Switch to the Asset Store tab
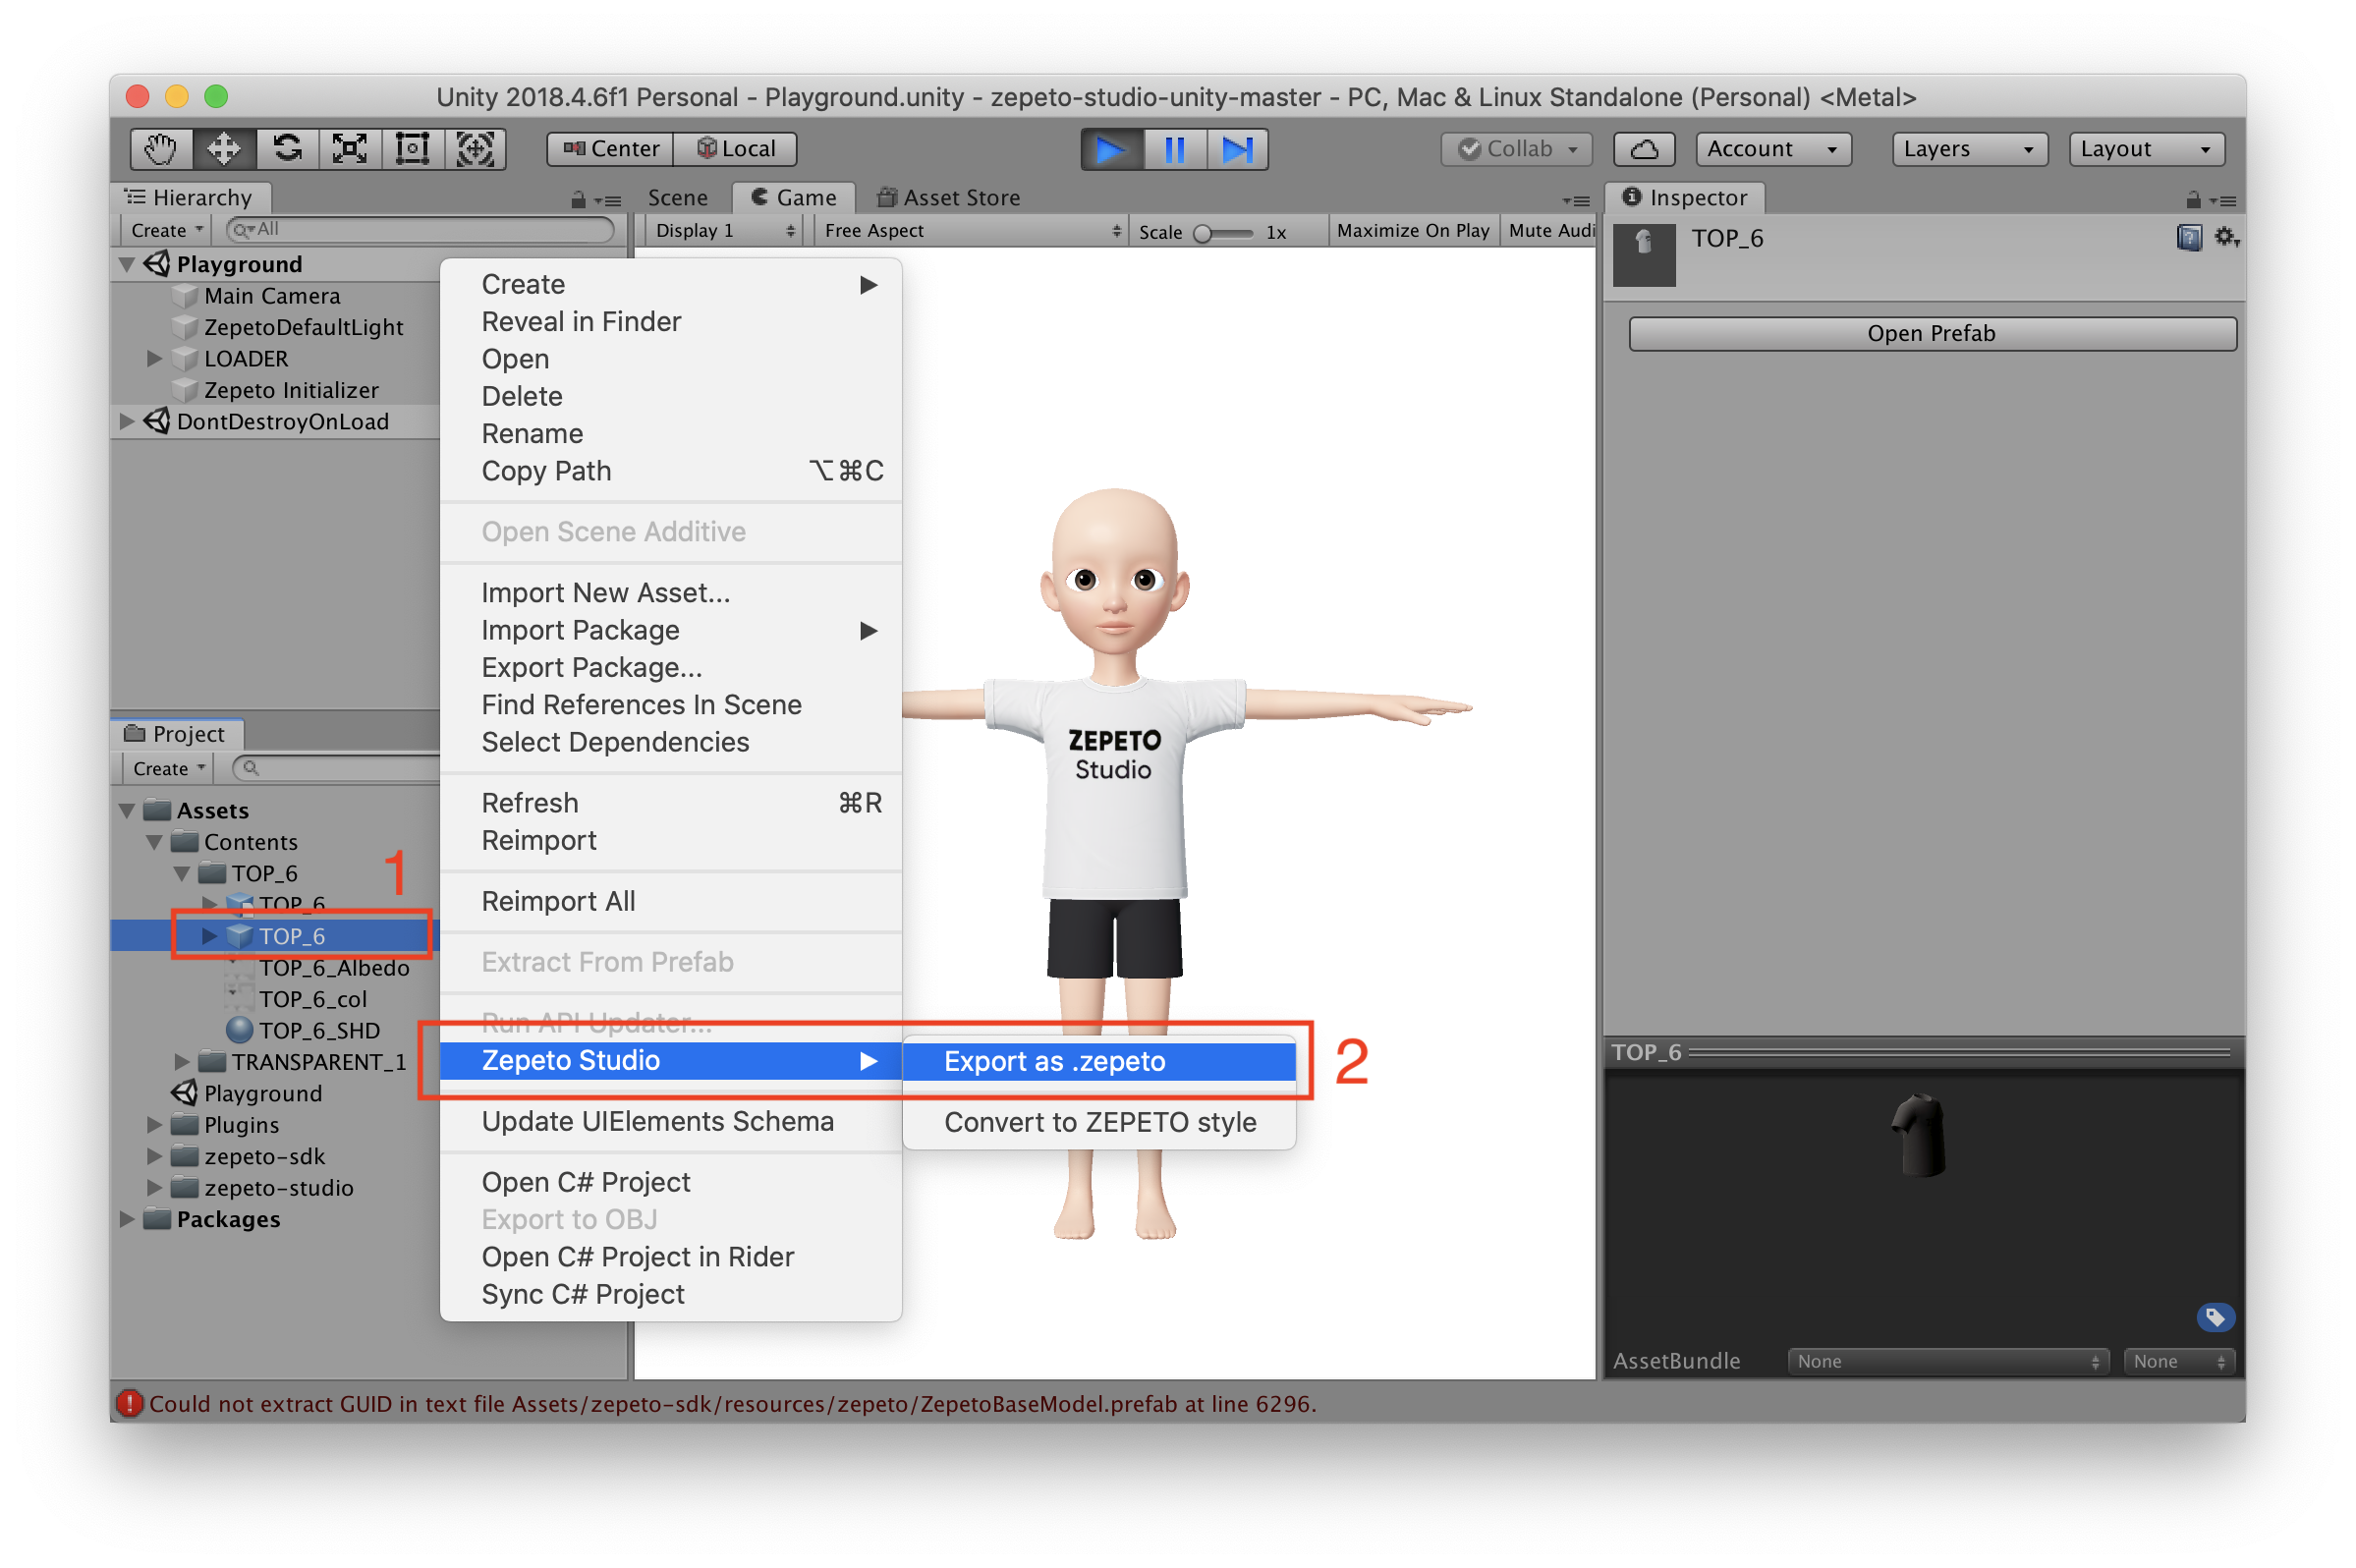 point(948,198)
